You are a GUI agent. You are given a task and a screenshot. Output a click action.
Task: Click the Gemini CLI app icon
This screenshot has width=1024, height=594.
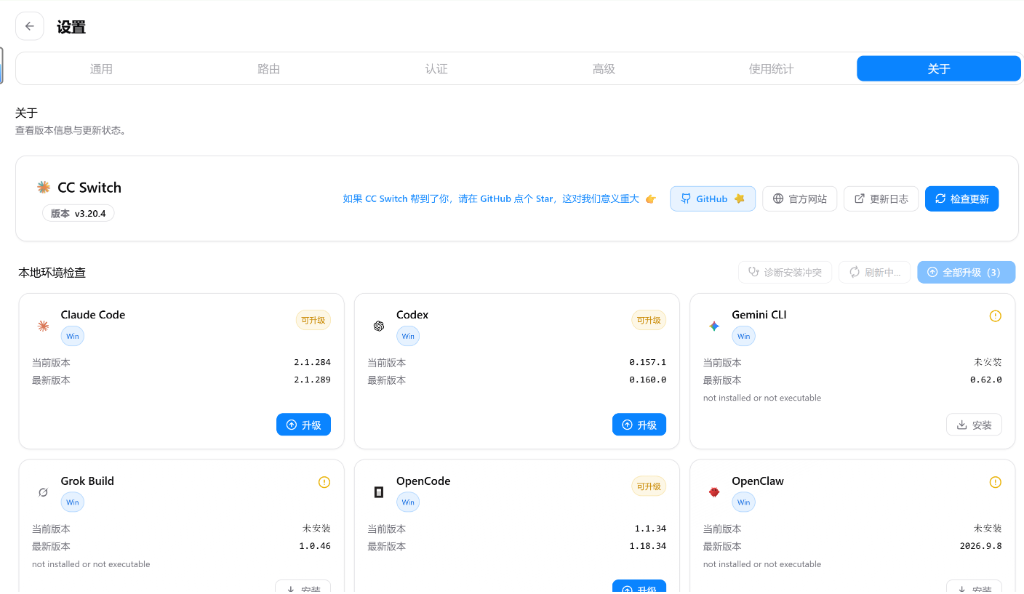[714, 326]
